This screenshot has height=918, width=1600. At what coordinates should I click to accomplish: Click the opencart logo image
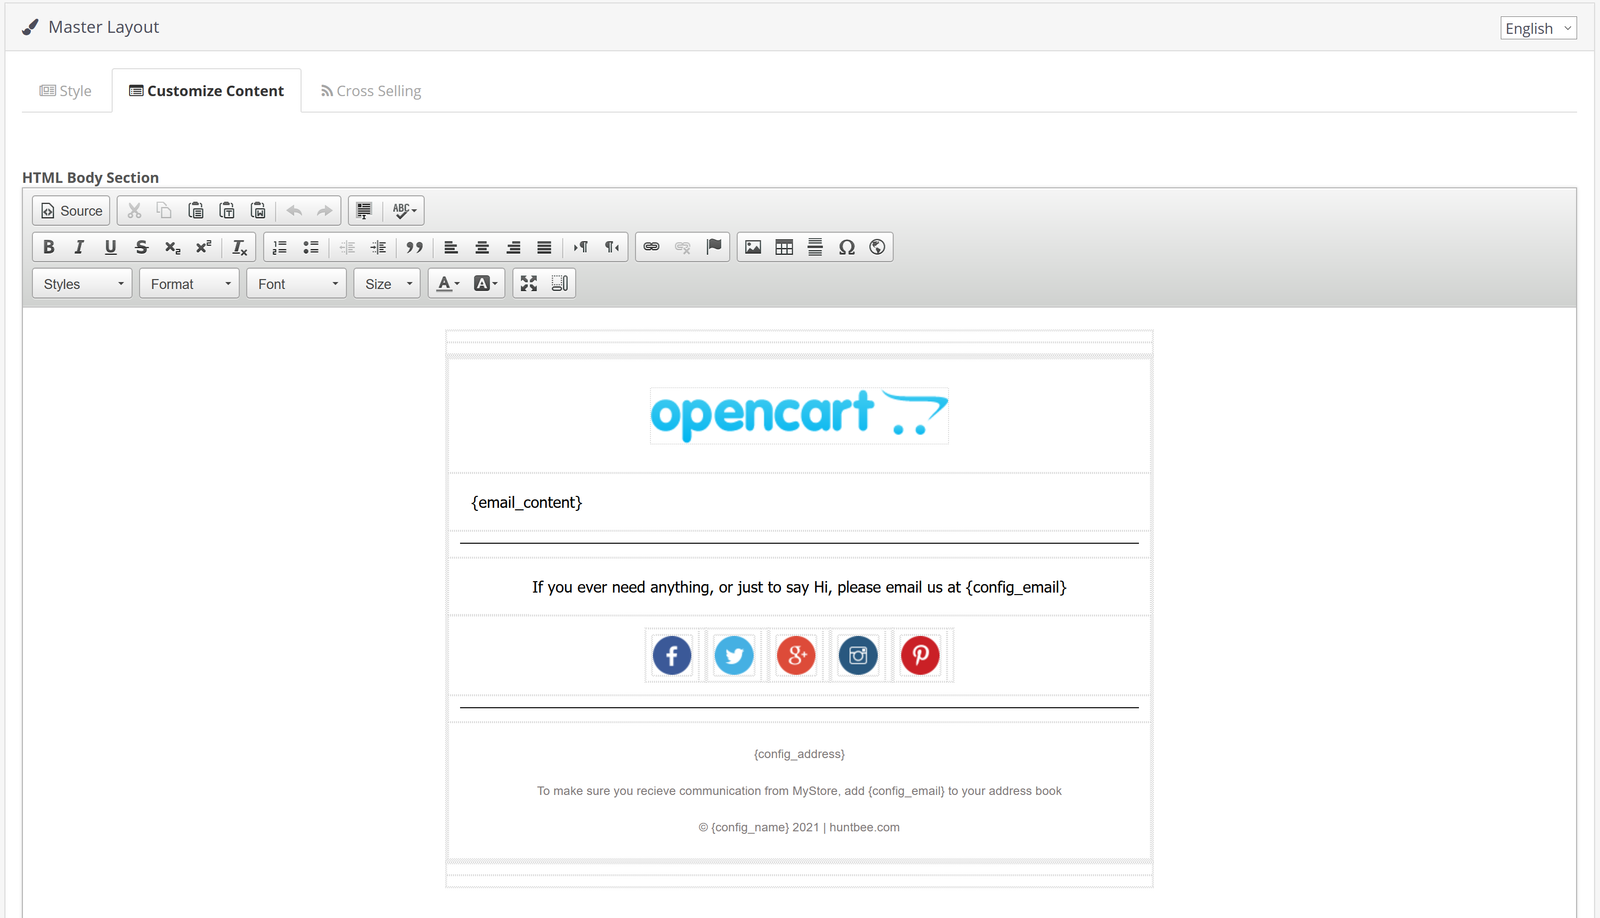click(799, 416)
